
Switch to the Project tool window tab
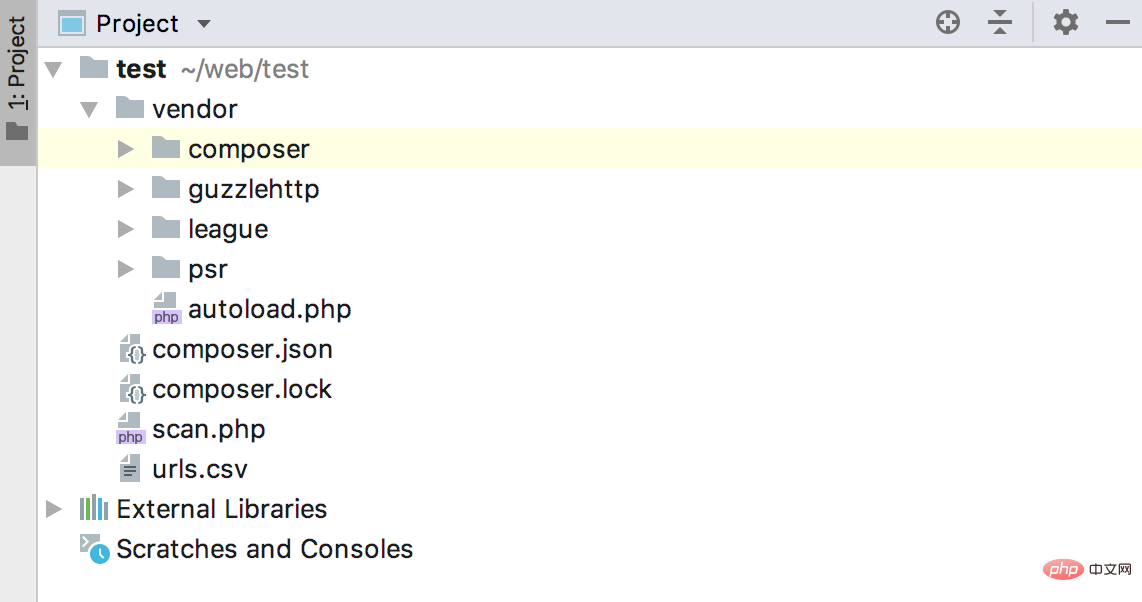tap(16, 60)
